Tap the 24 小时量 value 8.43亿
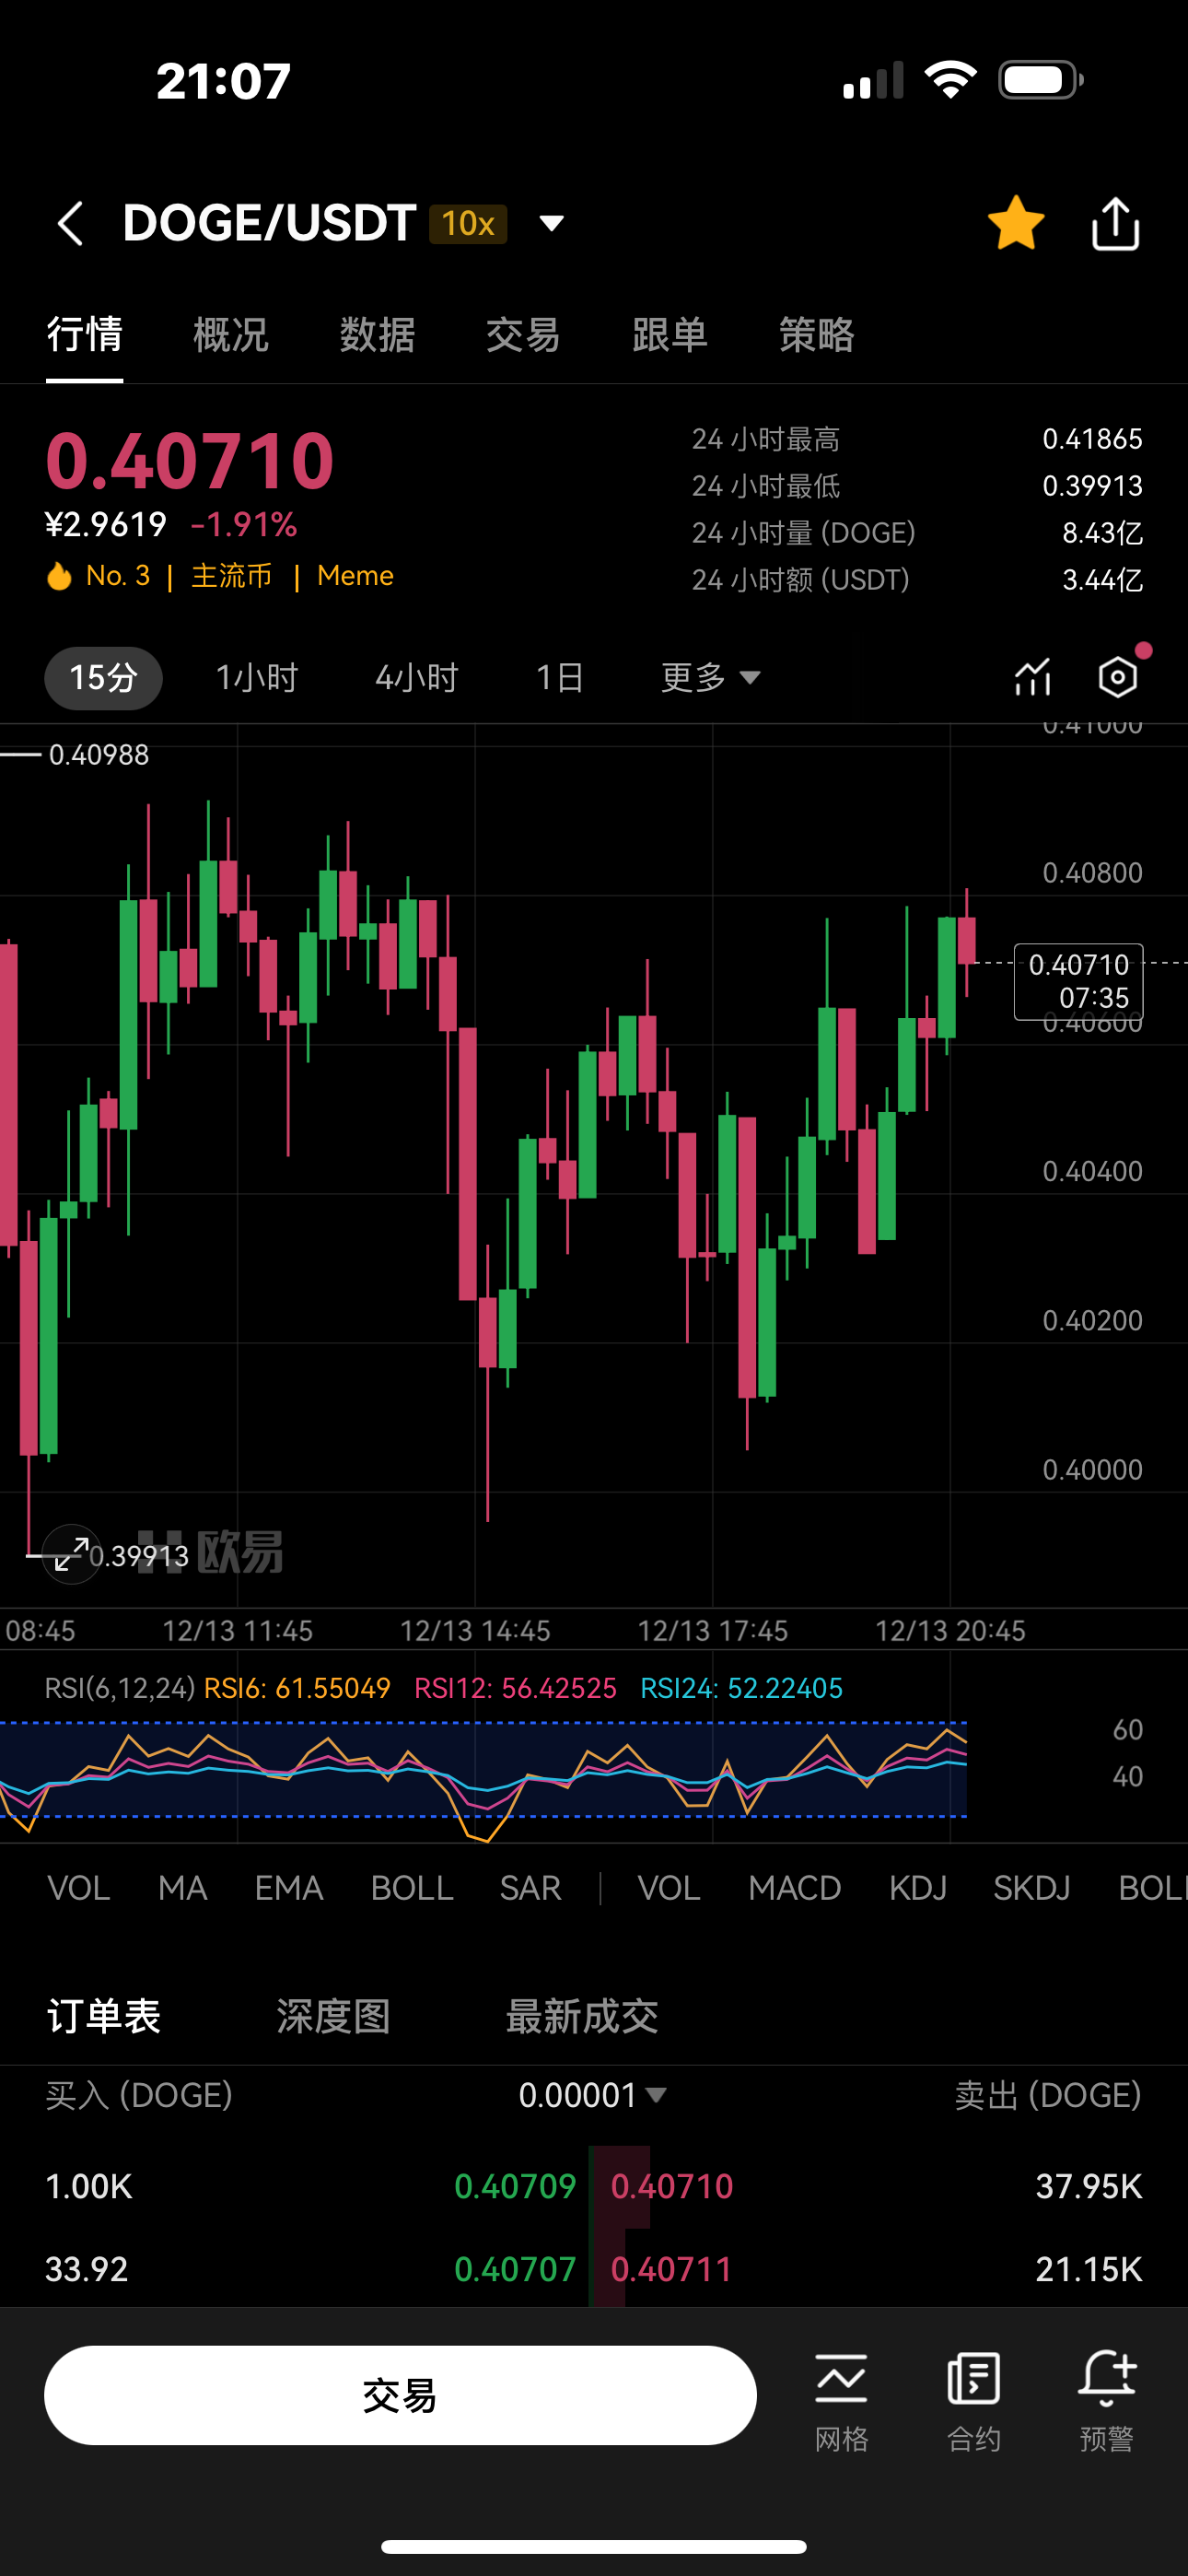This screenshot has height=2576, width=1188. tap(1102, 533)
